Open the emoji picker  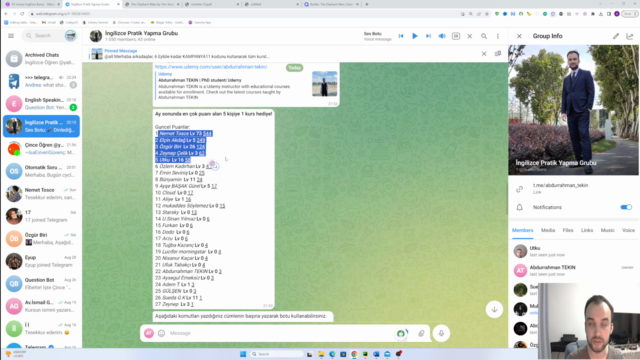click(162, 333)
